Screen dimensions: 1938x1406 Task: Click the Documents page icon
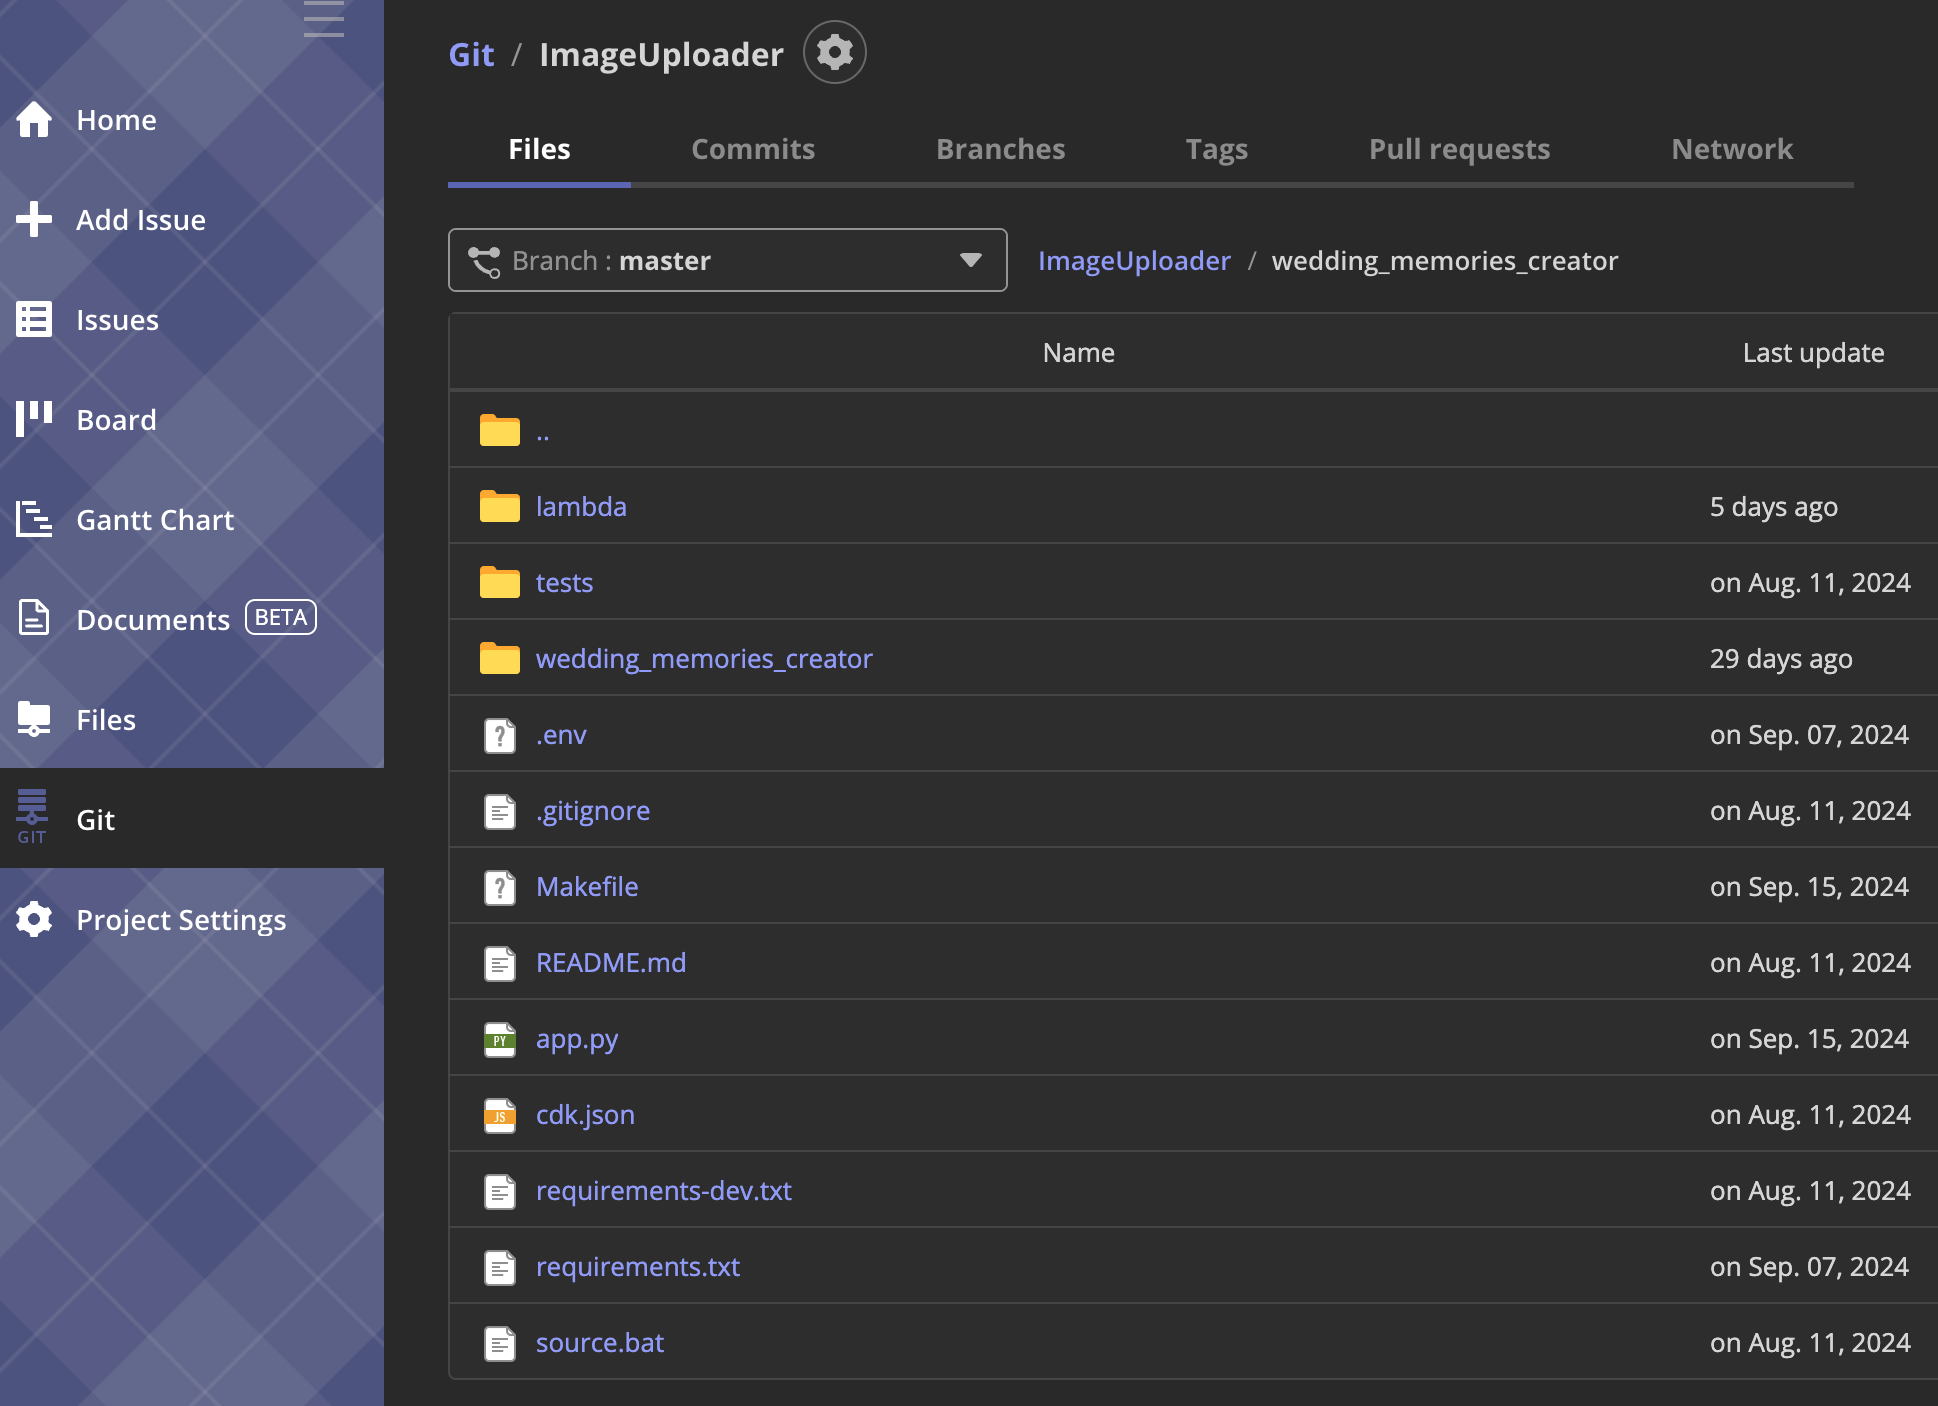(34, 618)
